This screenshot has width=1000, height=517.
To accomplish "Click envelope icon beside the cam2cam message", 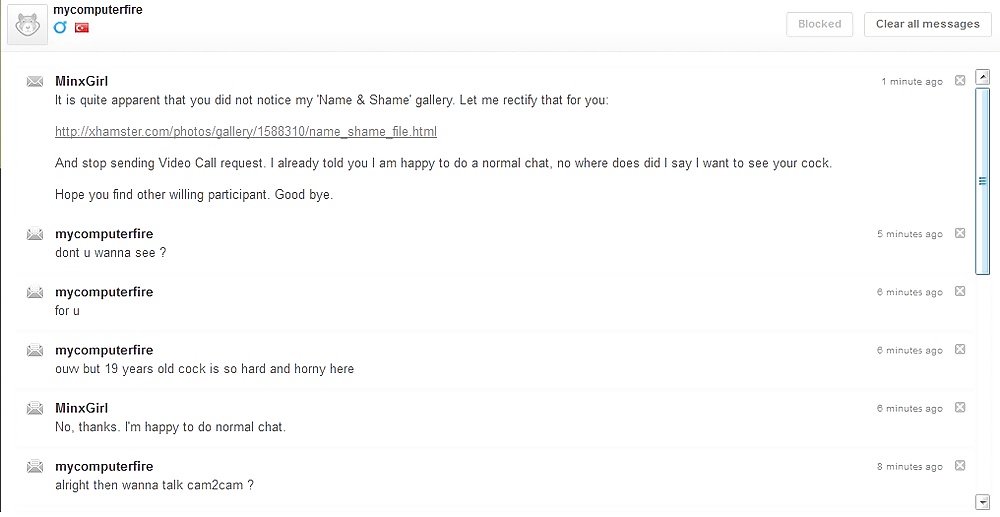I will (x=35, y=466).
